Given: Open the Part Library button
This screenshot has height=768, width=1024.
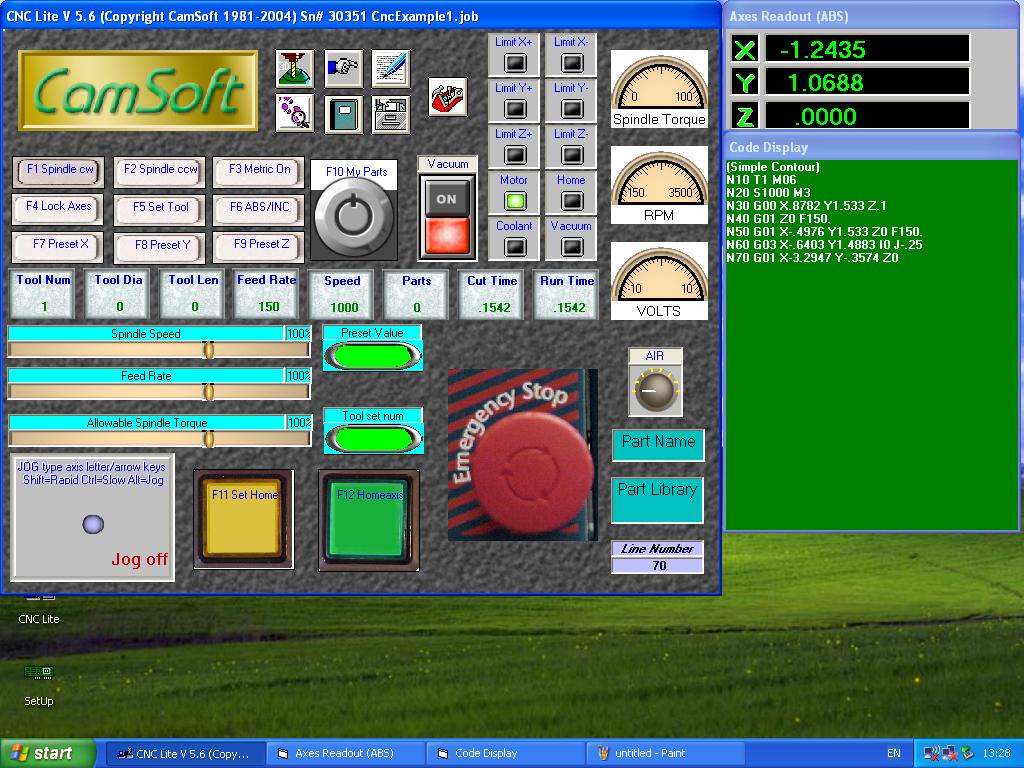Looking at the screenshot, I should pyautogui.click(x=658, y=500).
